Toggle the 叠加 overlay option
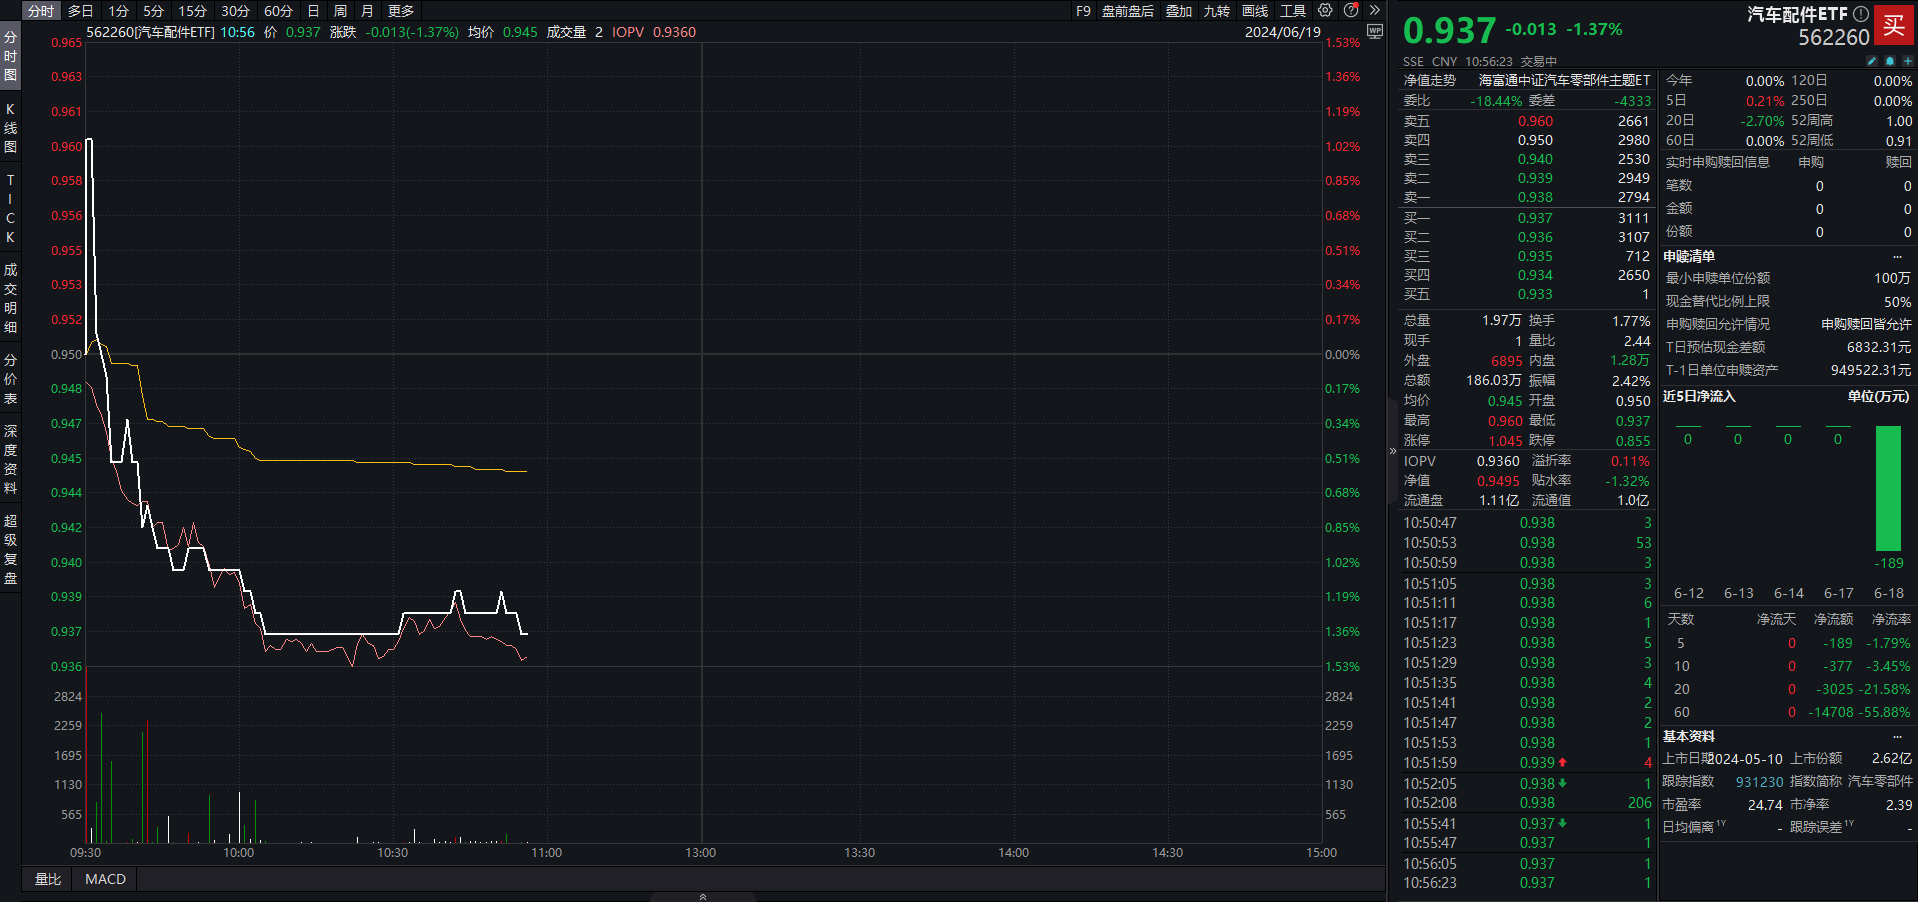The width and height of the screenshot is (1918, 902). pos(1179,11)
